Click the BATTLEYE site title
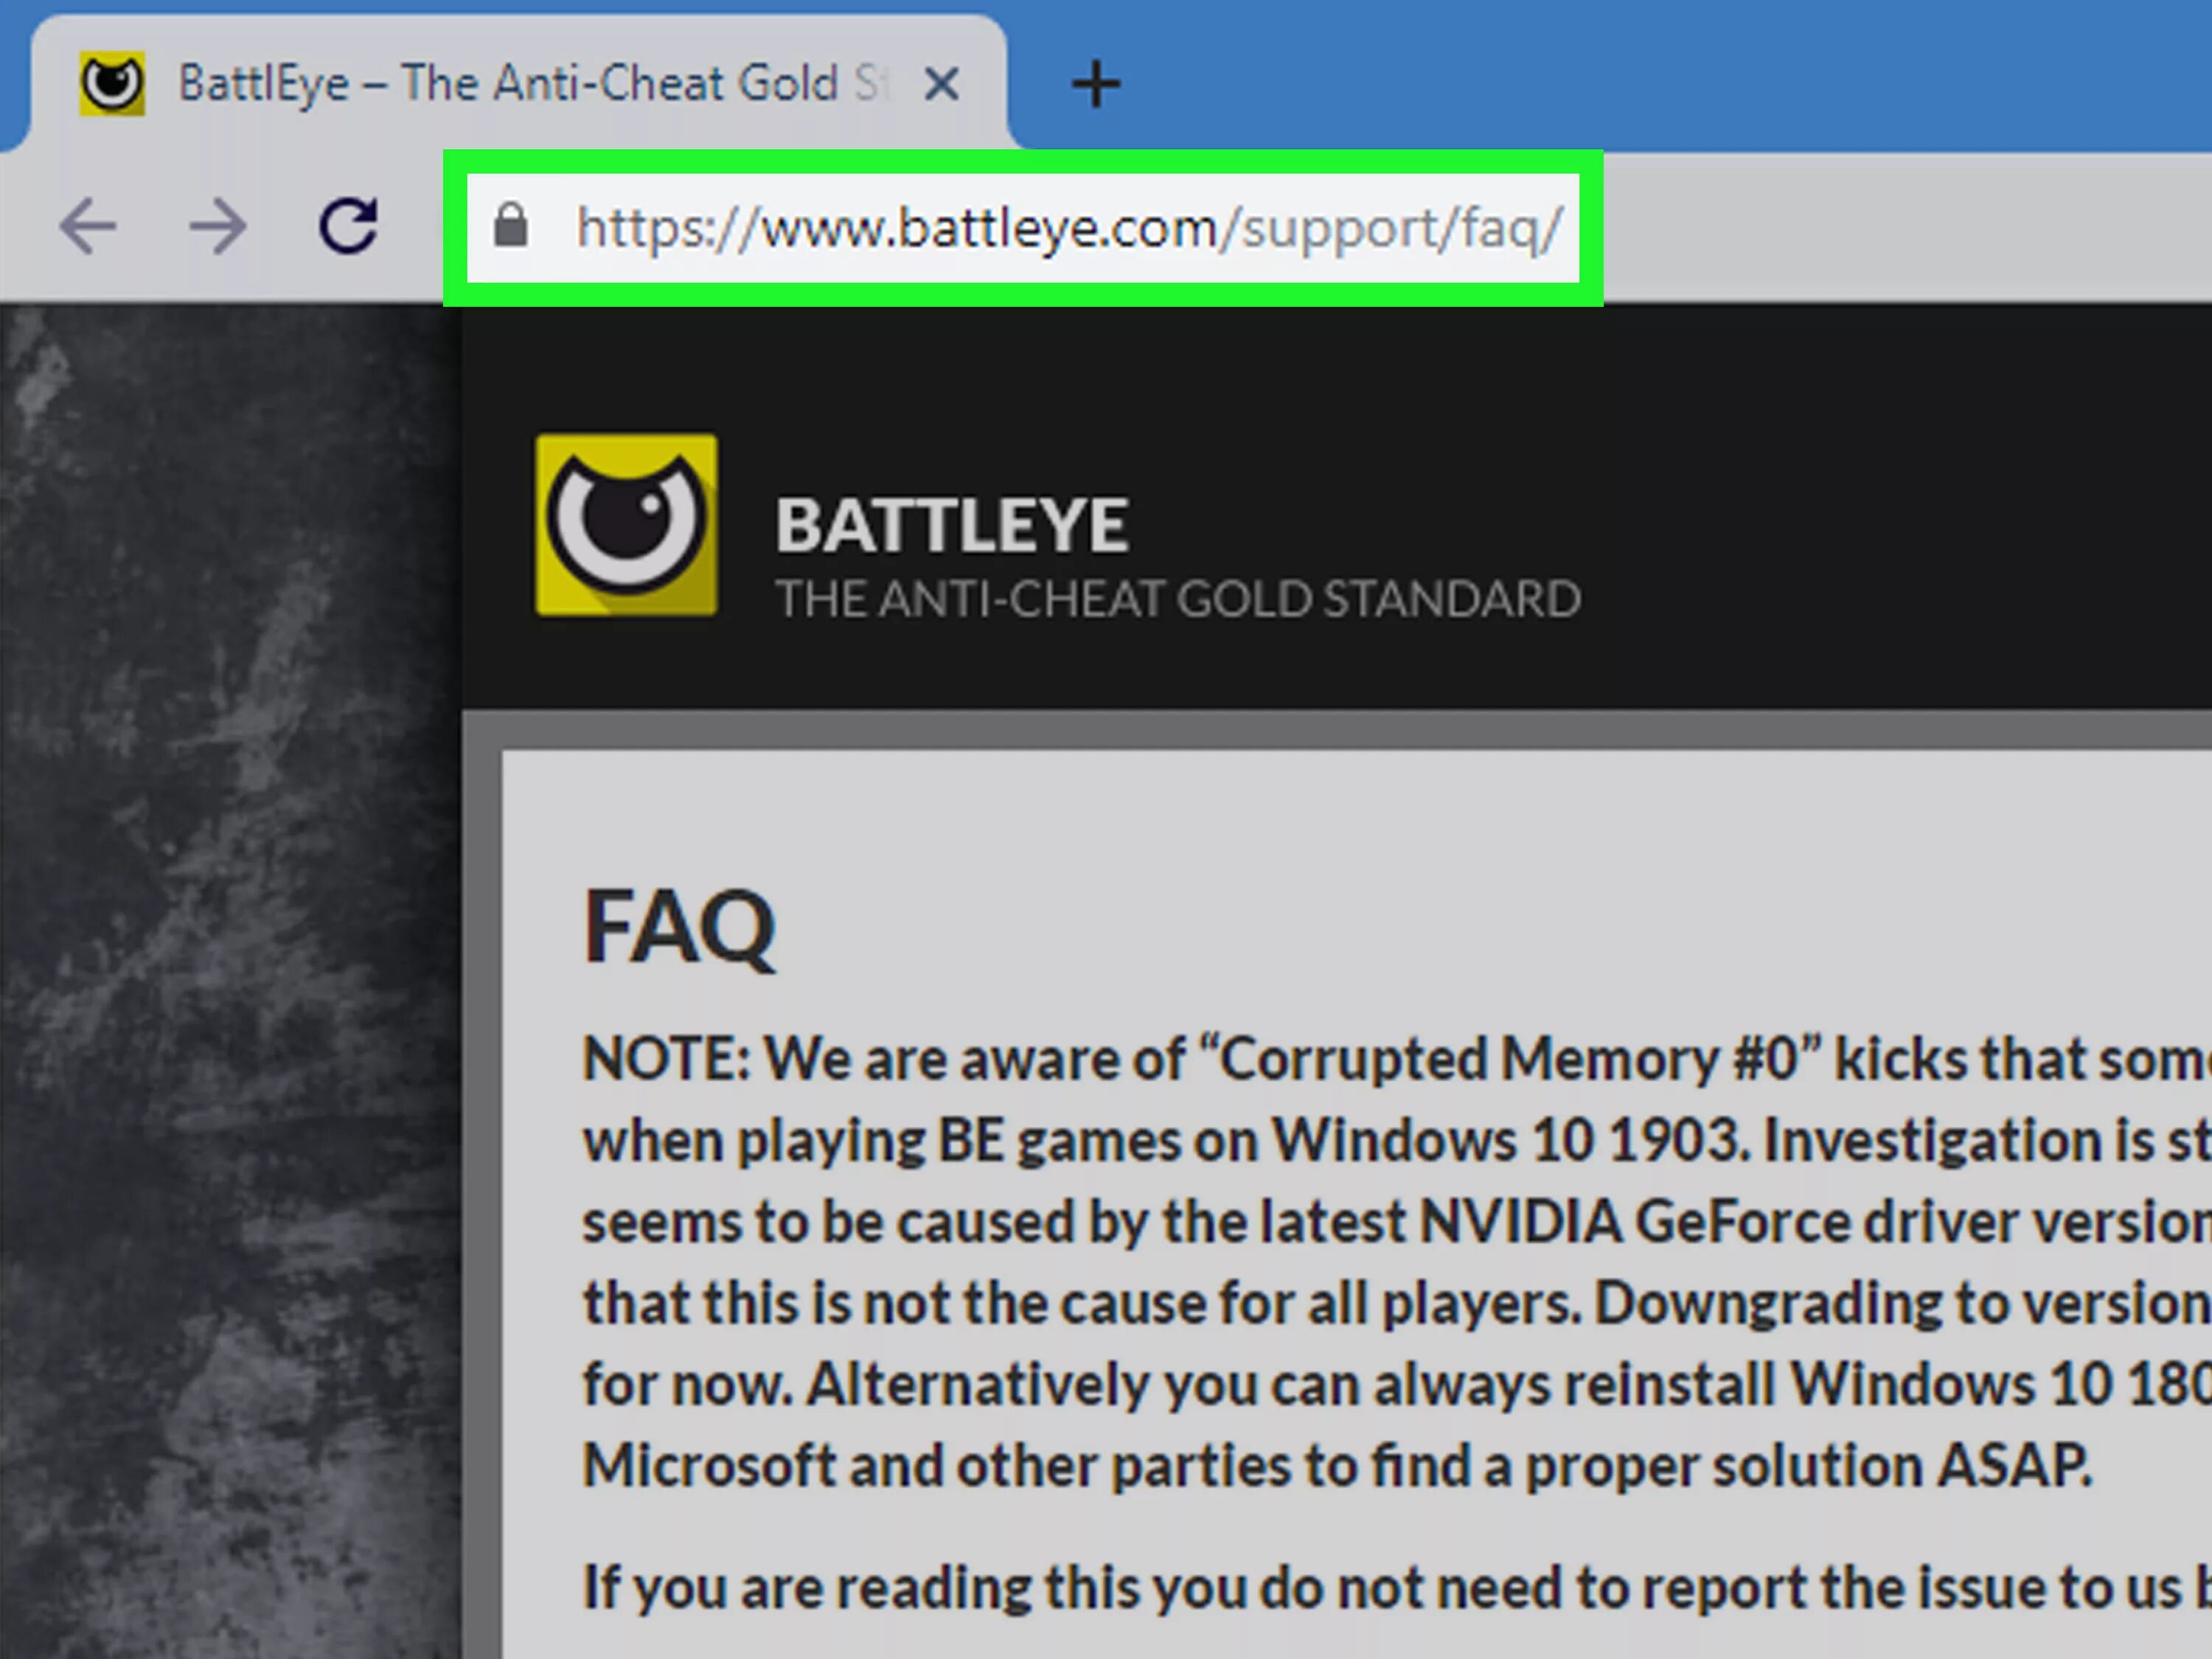Image resolution: width=2212 pixels, height=1659 pixels. tap(952, 526)
